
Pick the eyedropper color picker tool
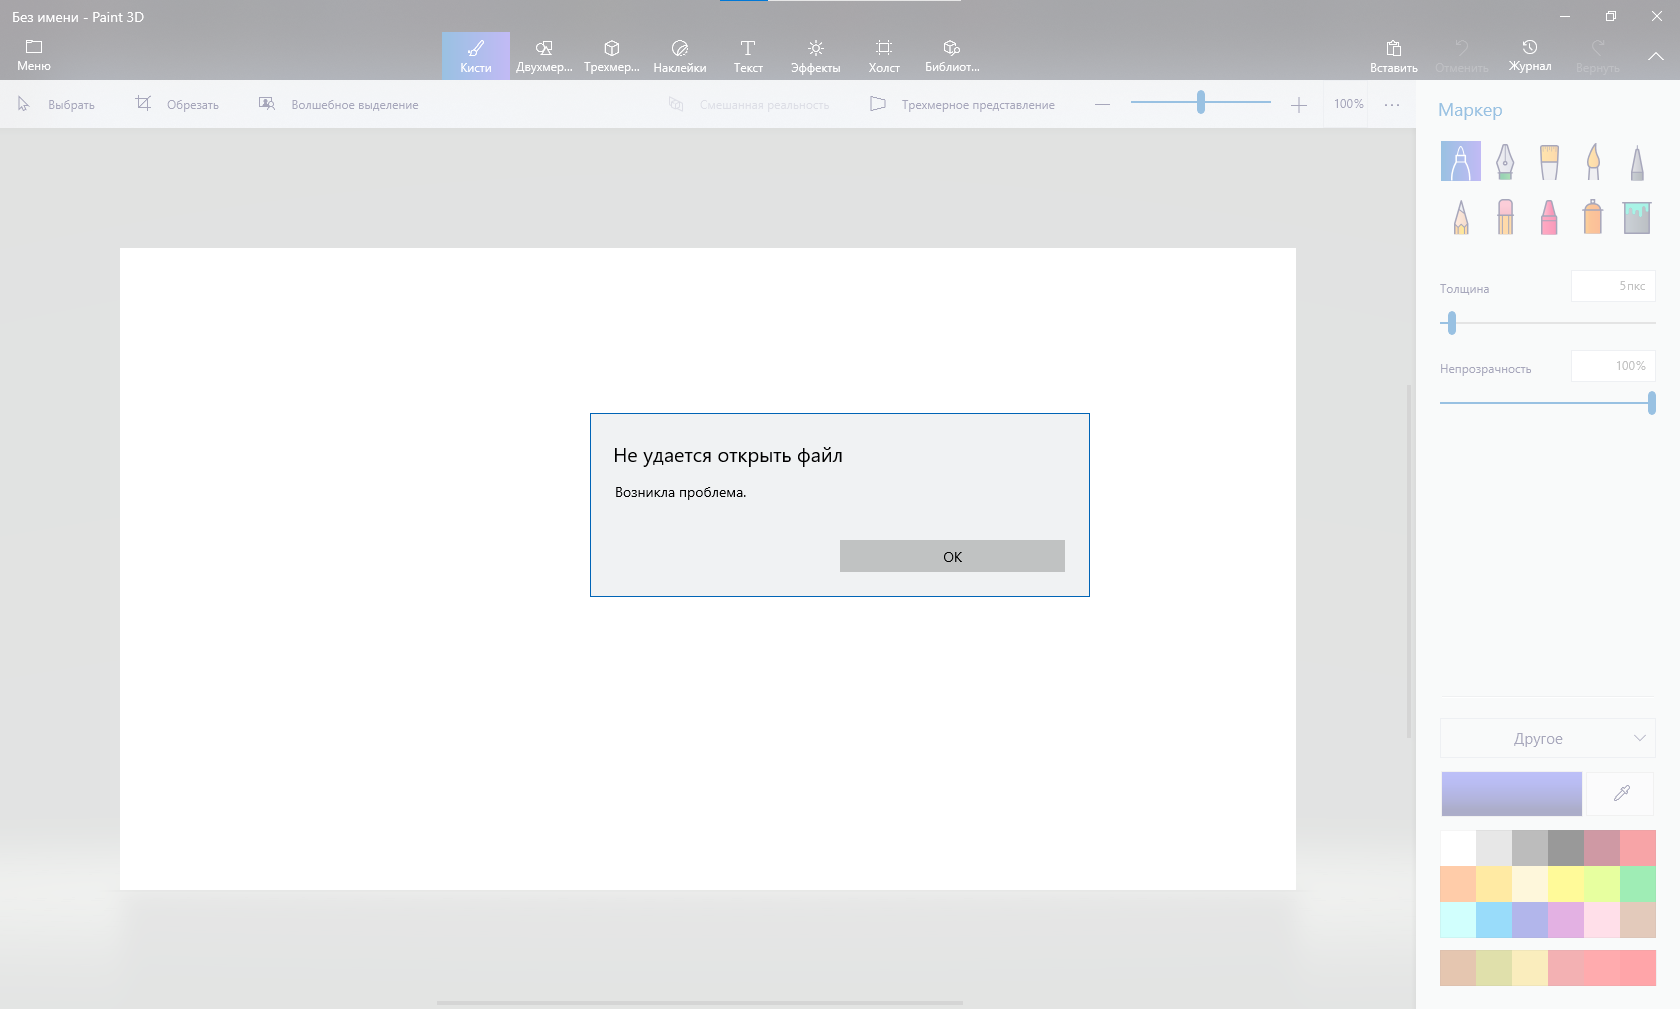point(1621,794)
